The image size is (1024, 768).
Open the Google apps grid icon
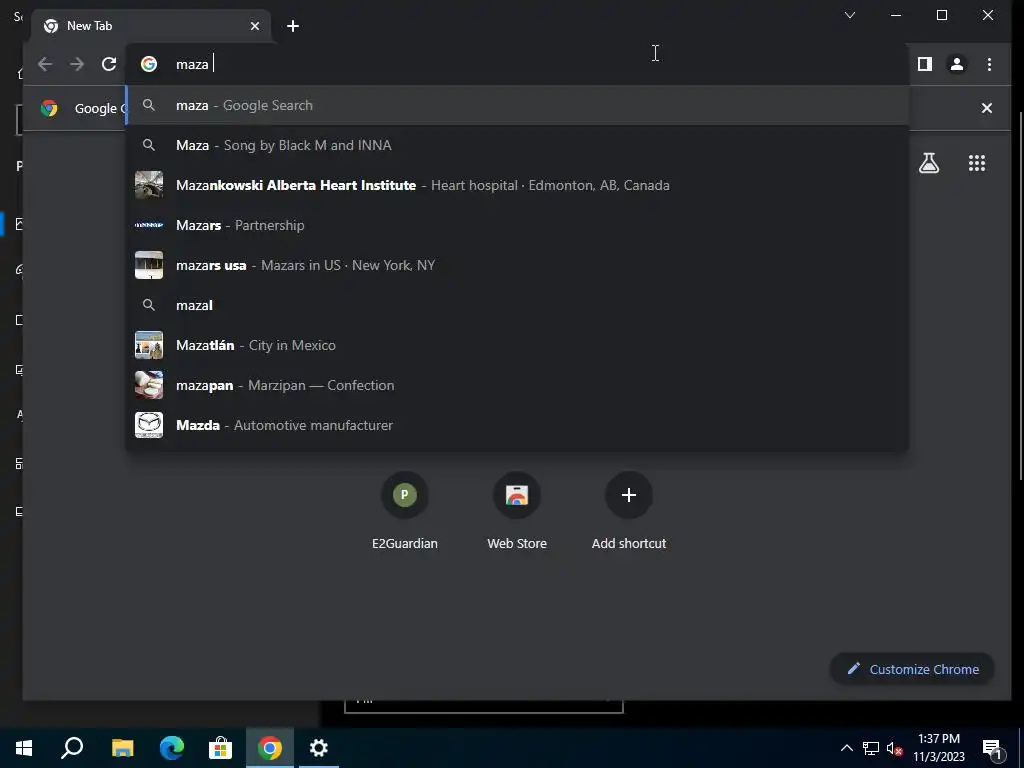(977, 163)
